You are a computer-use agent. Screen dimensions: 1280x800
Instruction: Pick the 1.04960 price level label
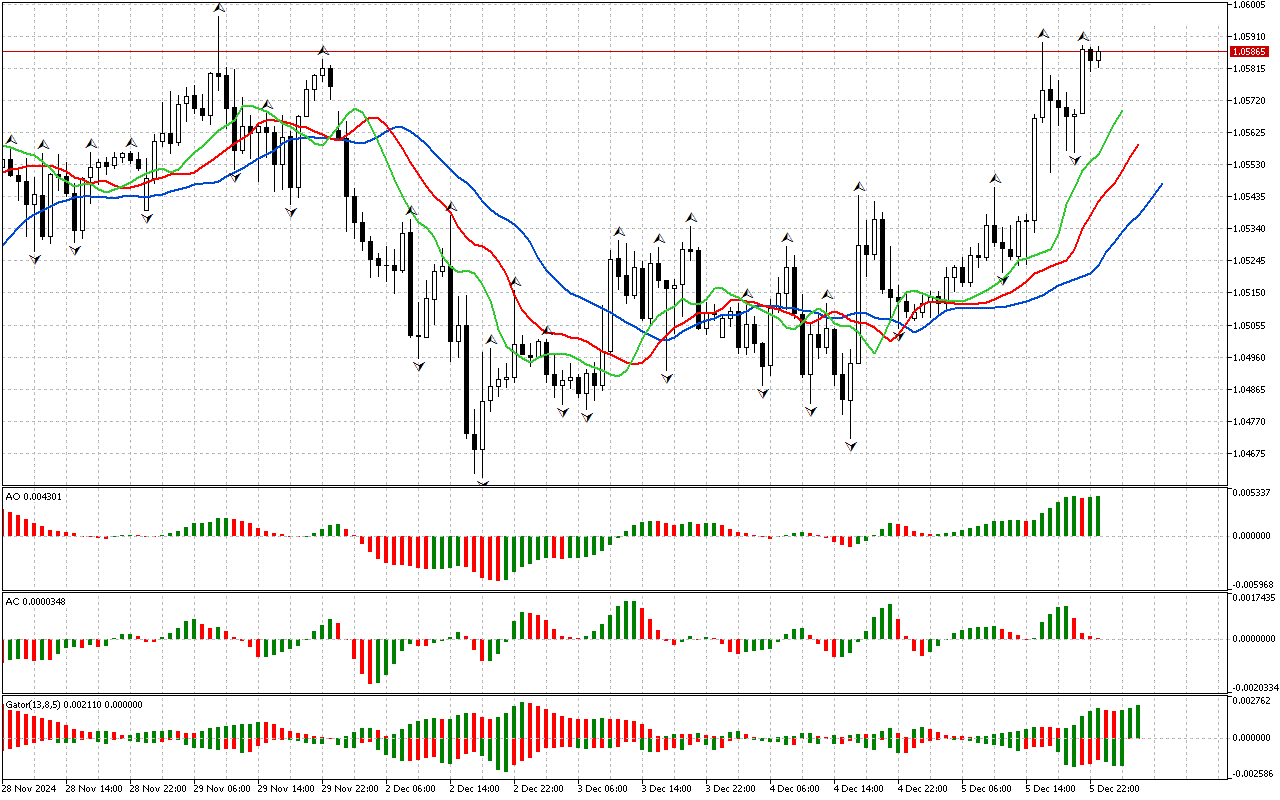(x=1250, y=358)
